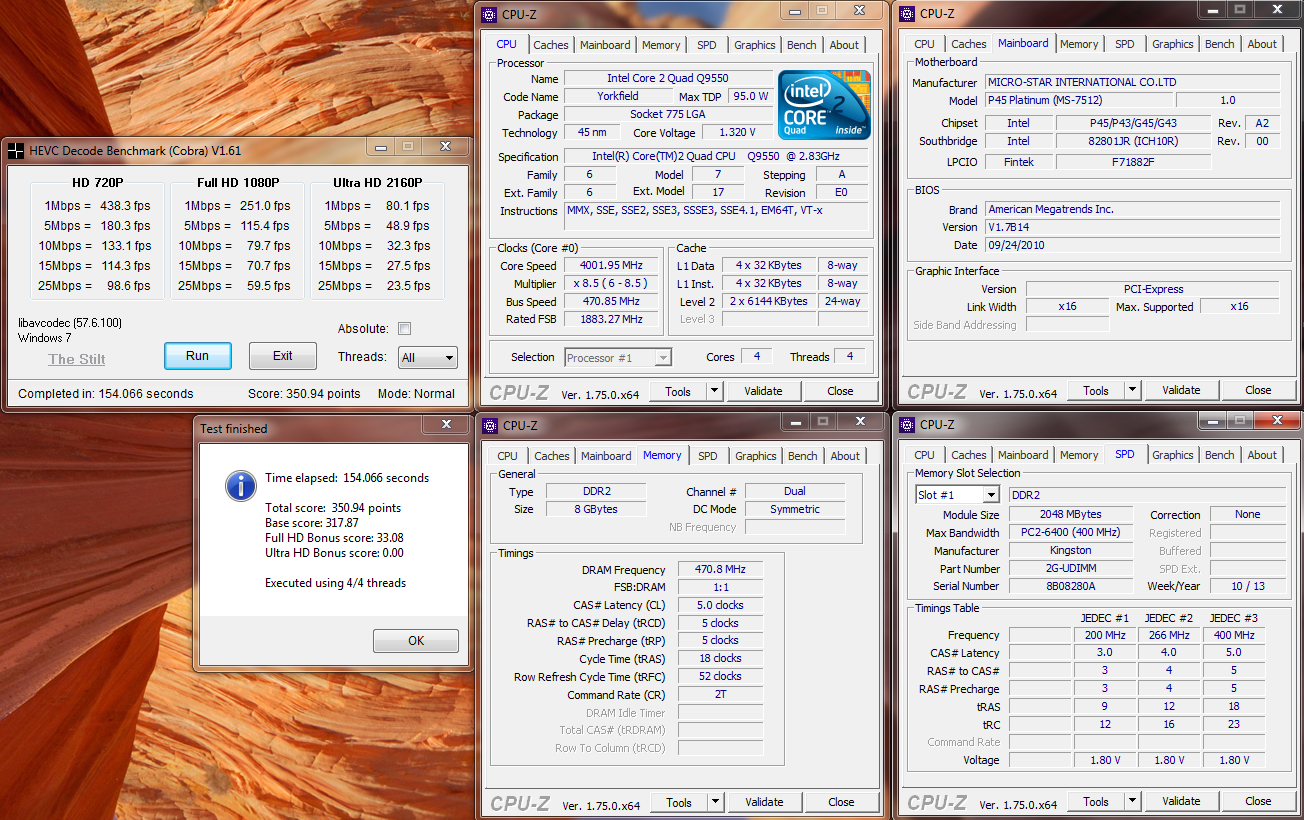
Task: Select Max Bandwidth PC2-6400 (400 MHz)
Action: [1070, 532]
